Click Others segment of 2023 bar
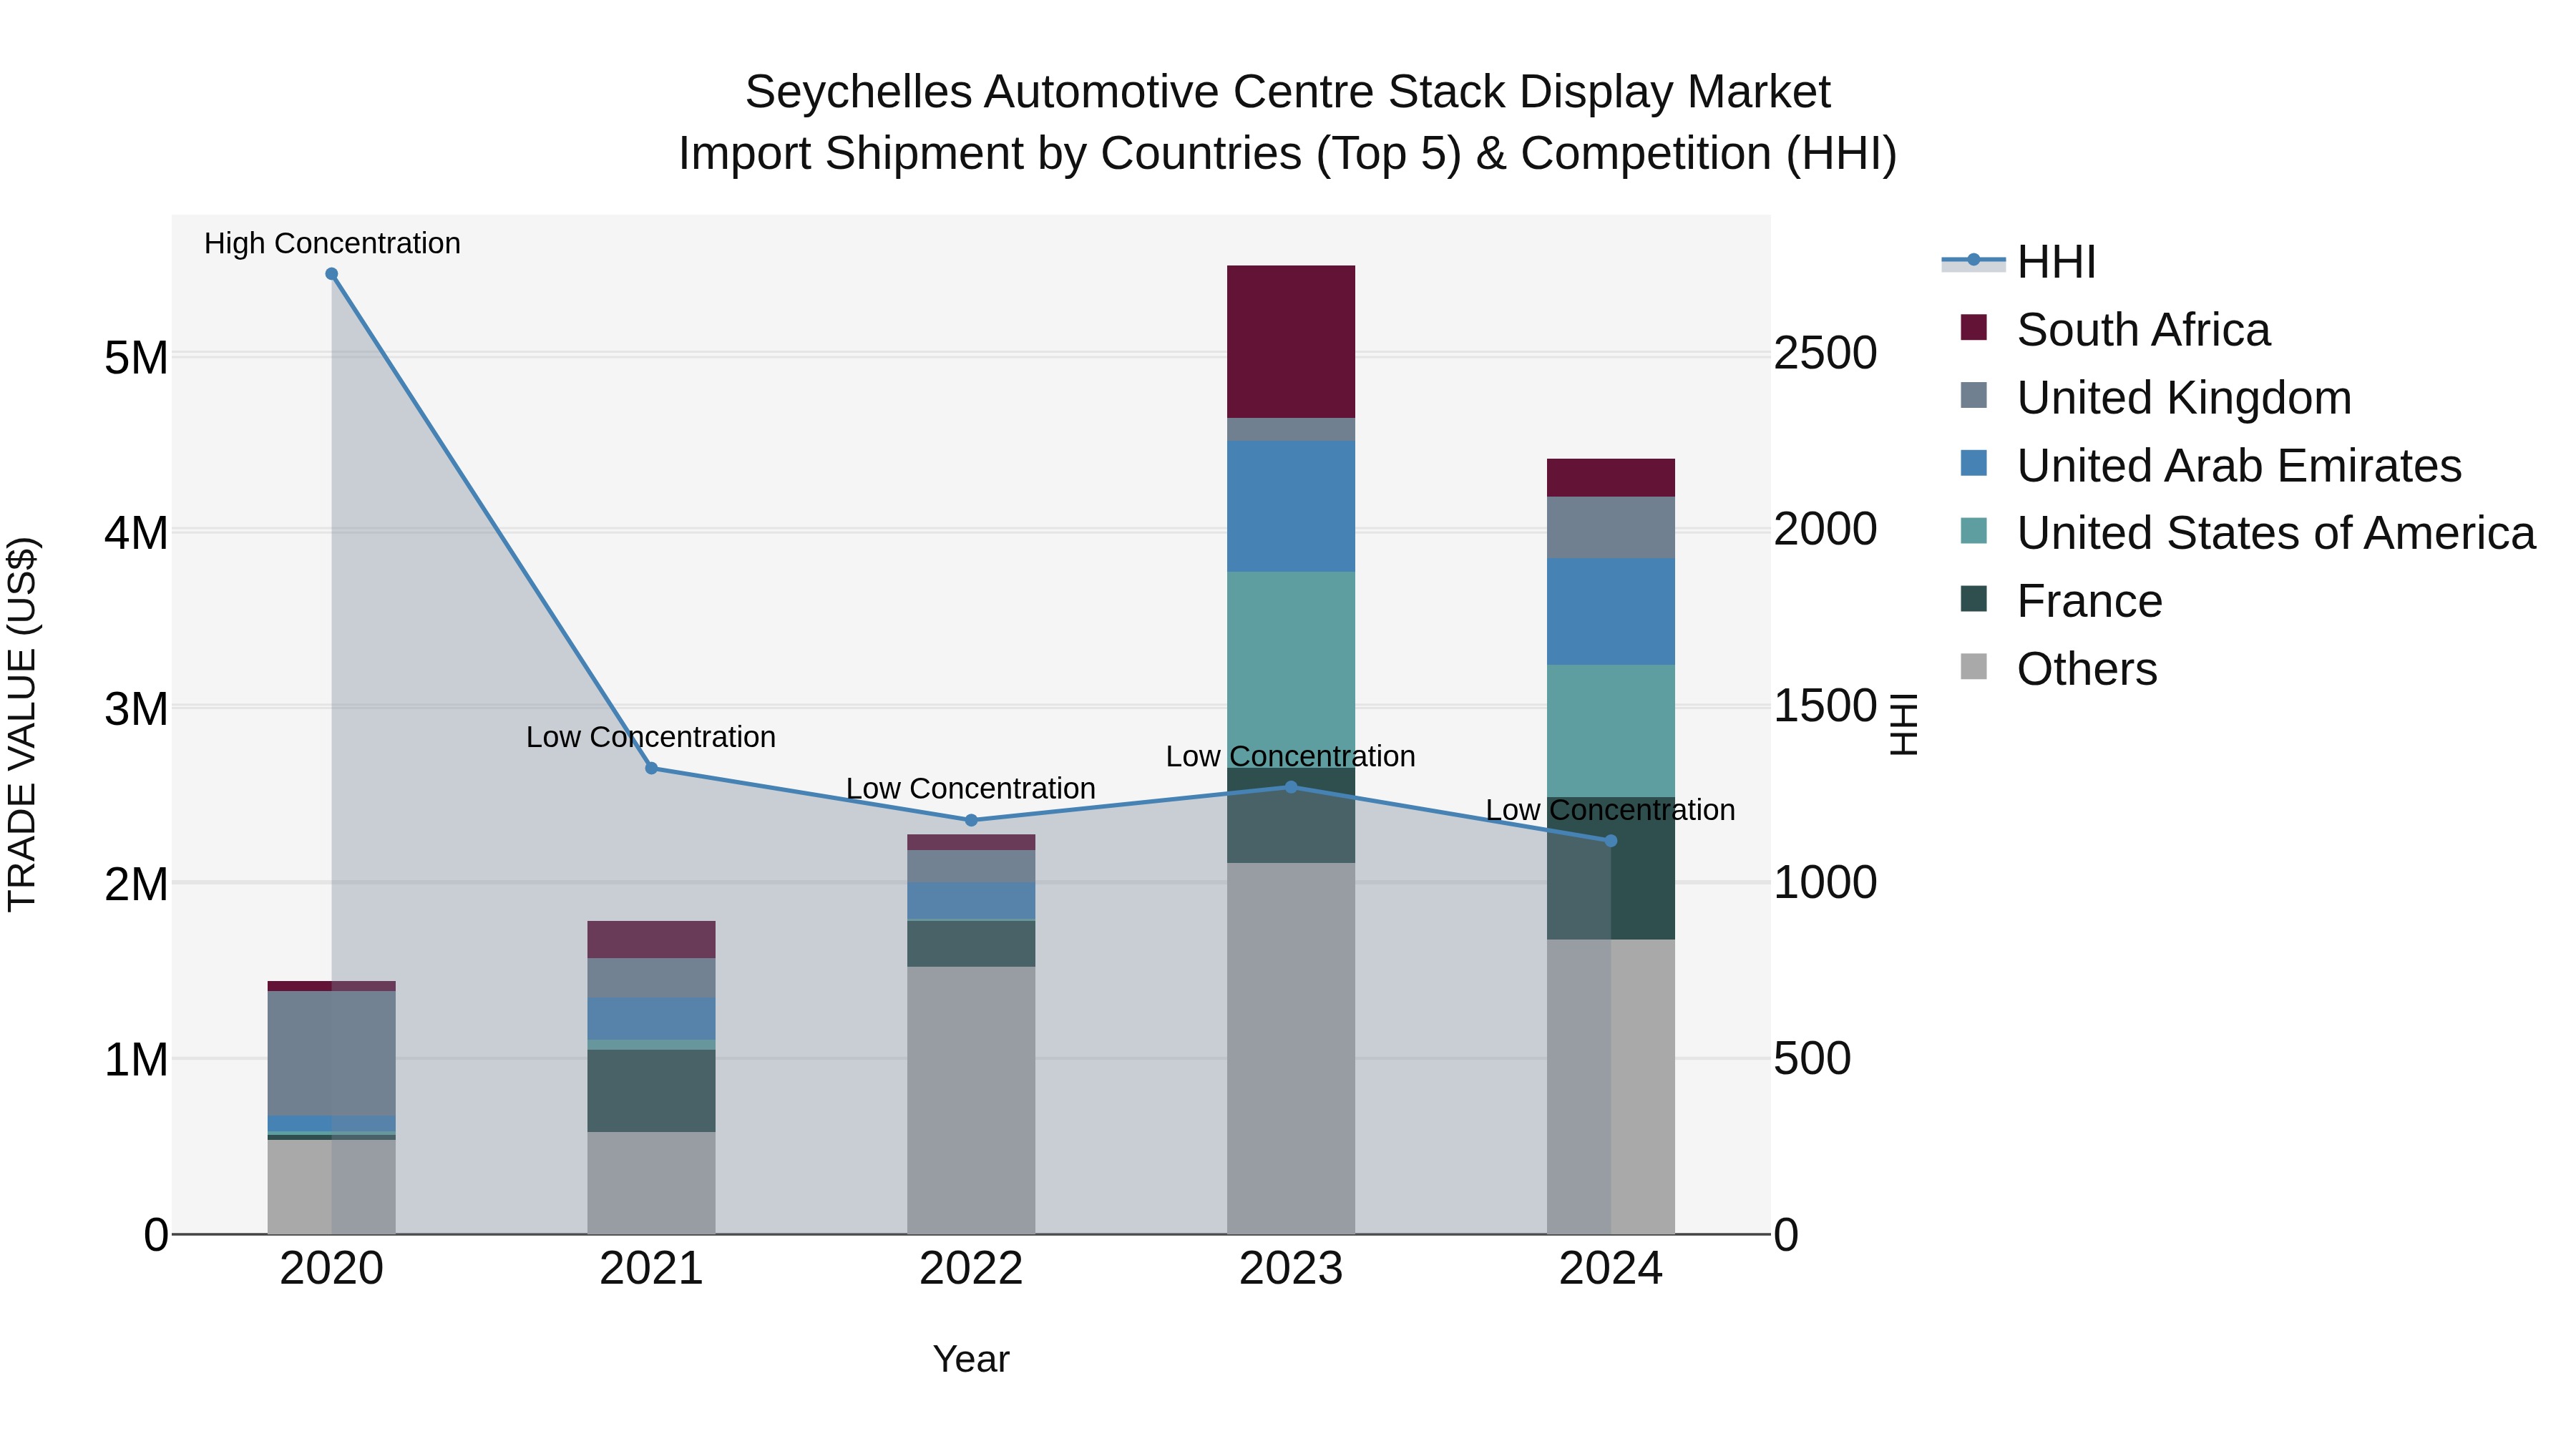The width and height of the screenshot is (2576, 1449). point(1291,1048)
